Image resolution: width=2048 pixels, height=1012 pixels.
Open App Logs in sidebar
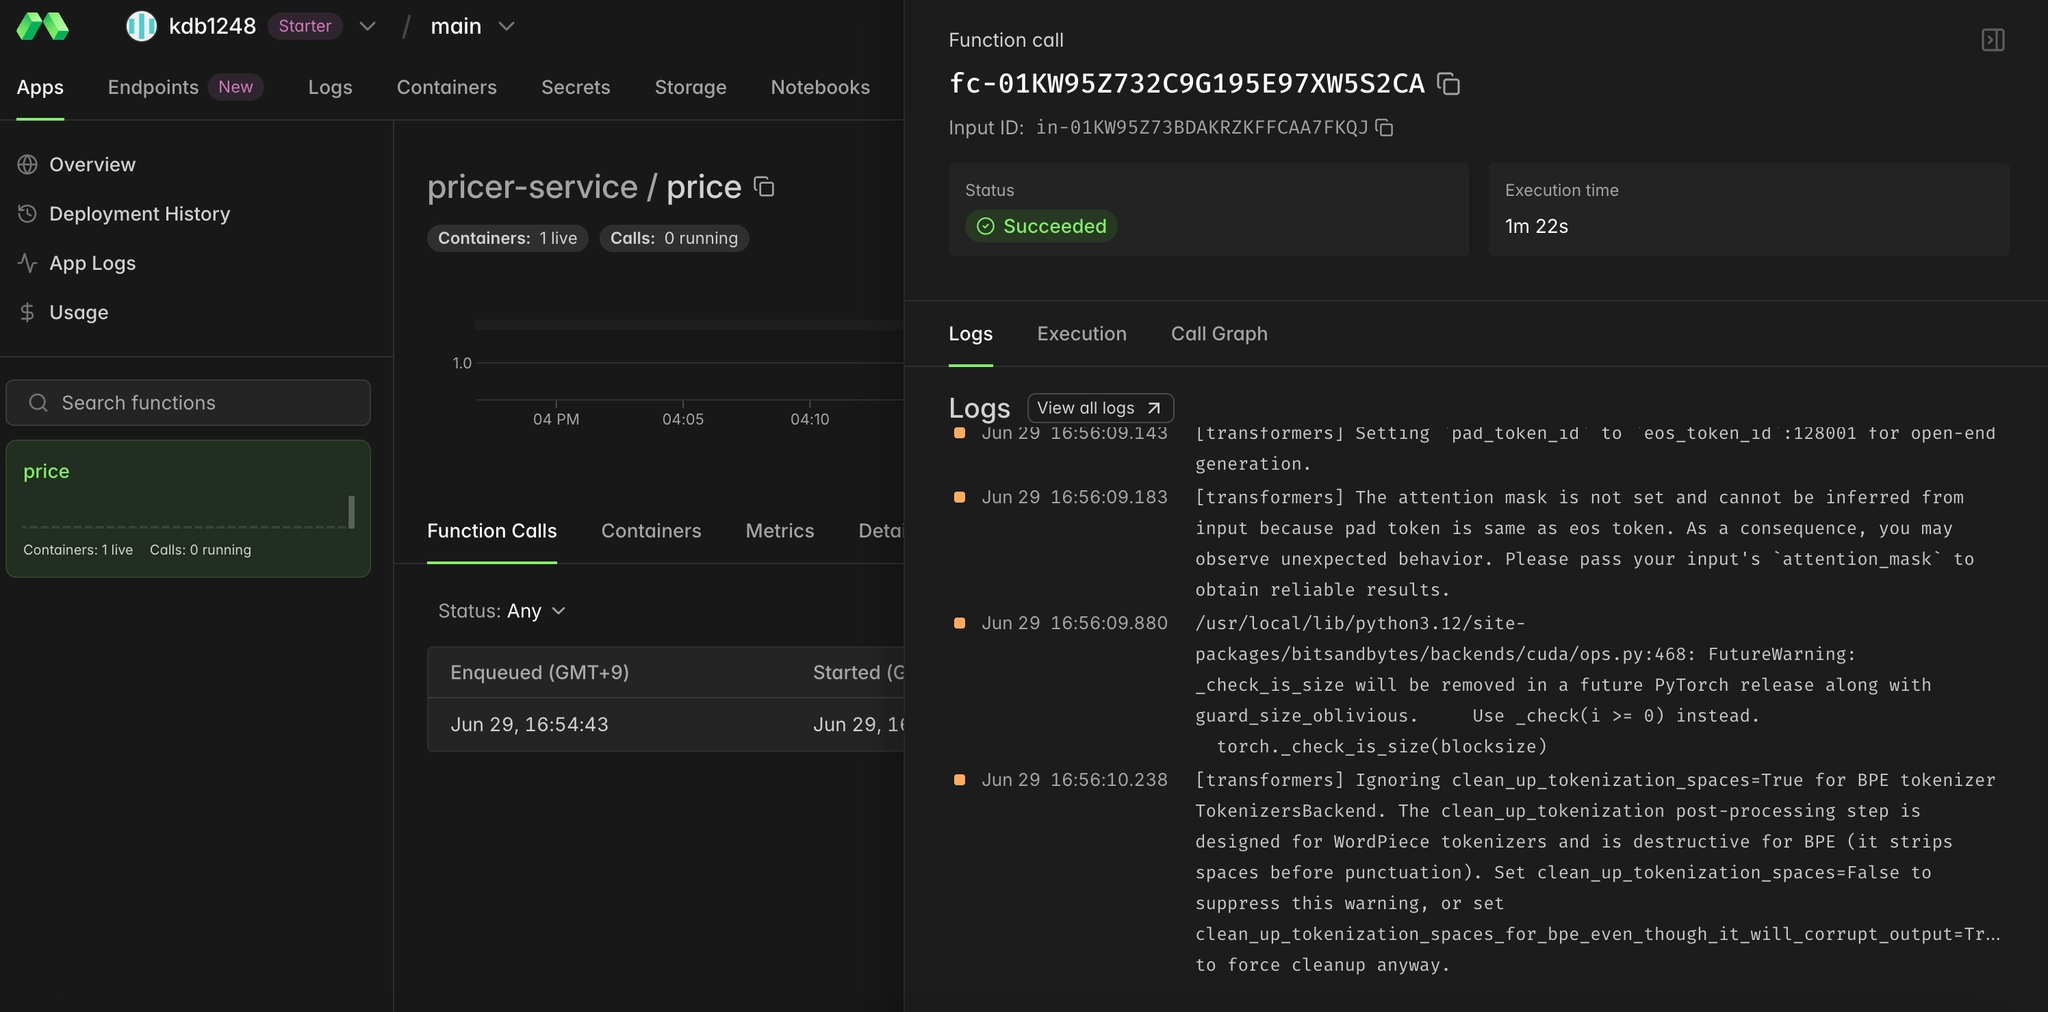coord(92,263)
